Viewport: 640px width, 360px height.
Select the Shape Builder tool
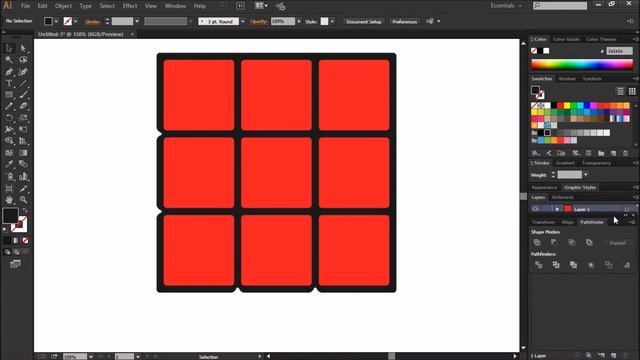(x=9, y=141)
